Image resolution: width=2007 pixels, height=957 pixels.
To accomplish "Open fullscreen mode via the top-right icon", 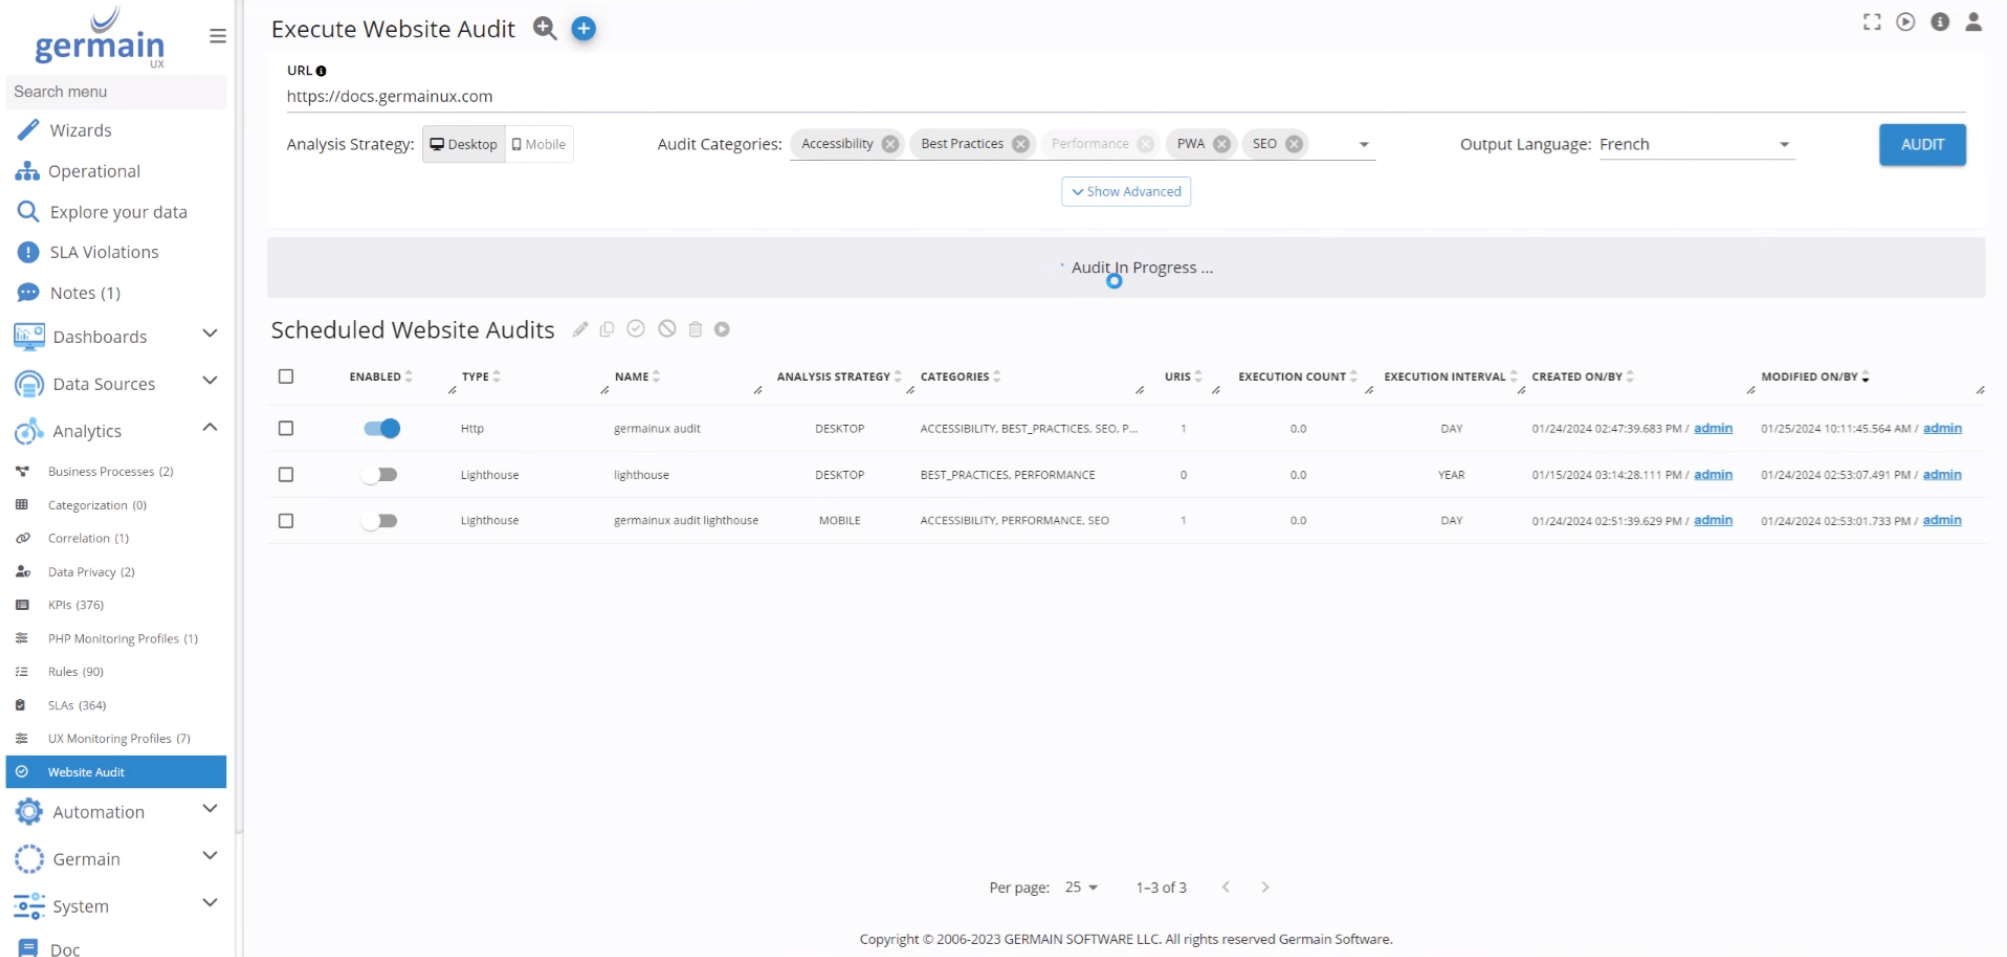I will (x=1871, y=22).
